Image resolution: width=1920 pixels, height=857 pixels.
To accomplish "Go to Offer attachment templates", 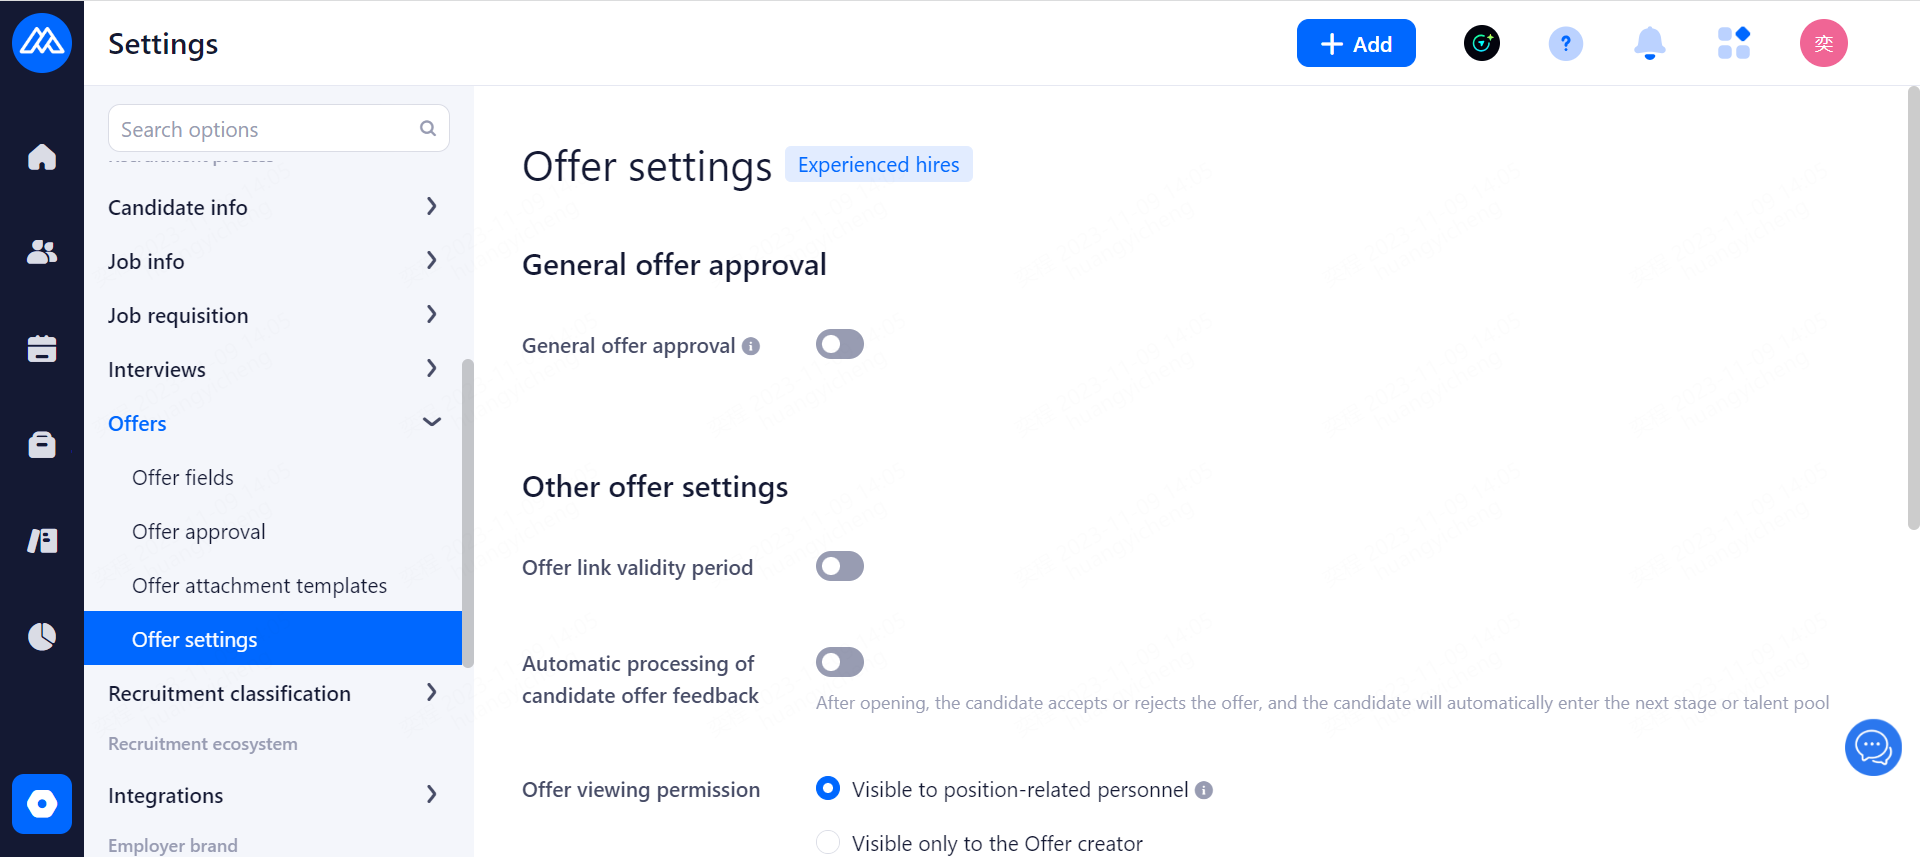I will [x=259, y=586].
